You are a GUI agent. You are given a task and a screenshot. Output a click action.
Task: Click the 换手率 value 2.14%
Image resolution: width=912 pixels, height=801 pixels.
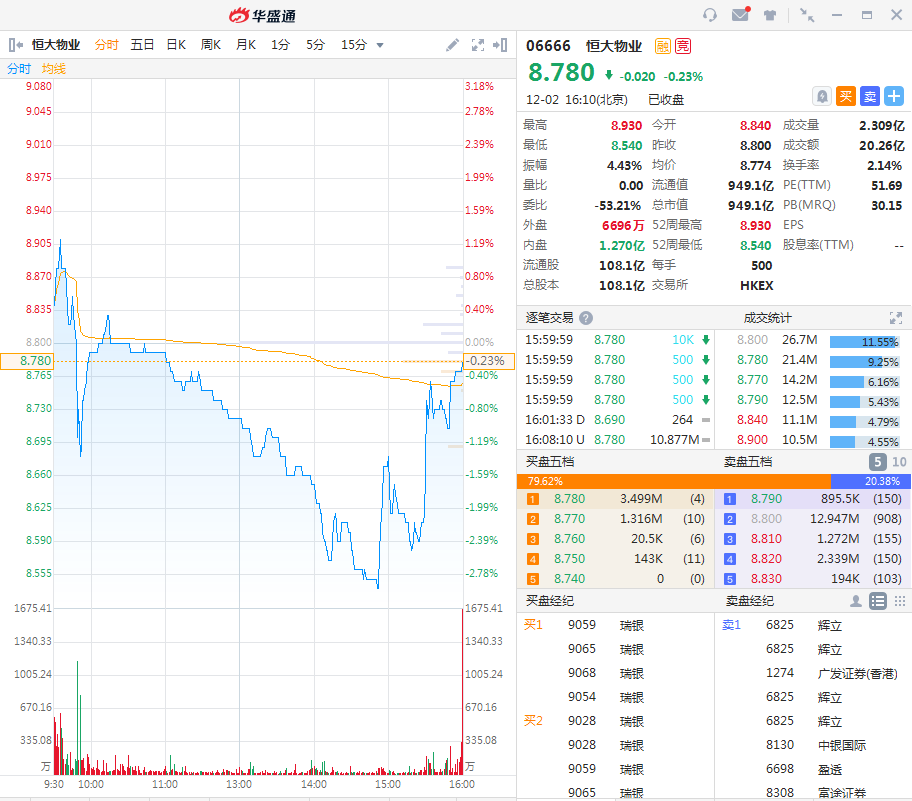click(x=884, y=166)
